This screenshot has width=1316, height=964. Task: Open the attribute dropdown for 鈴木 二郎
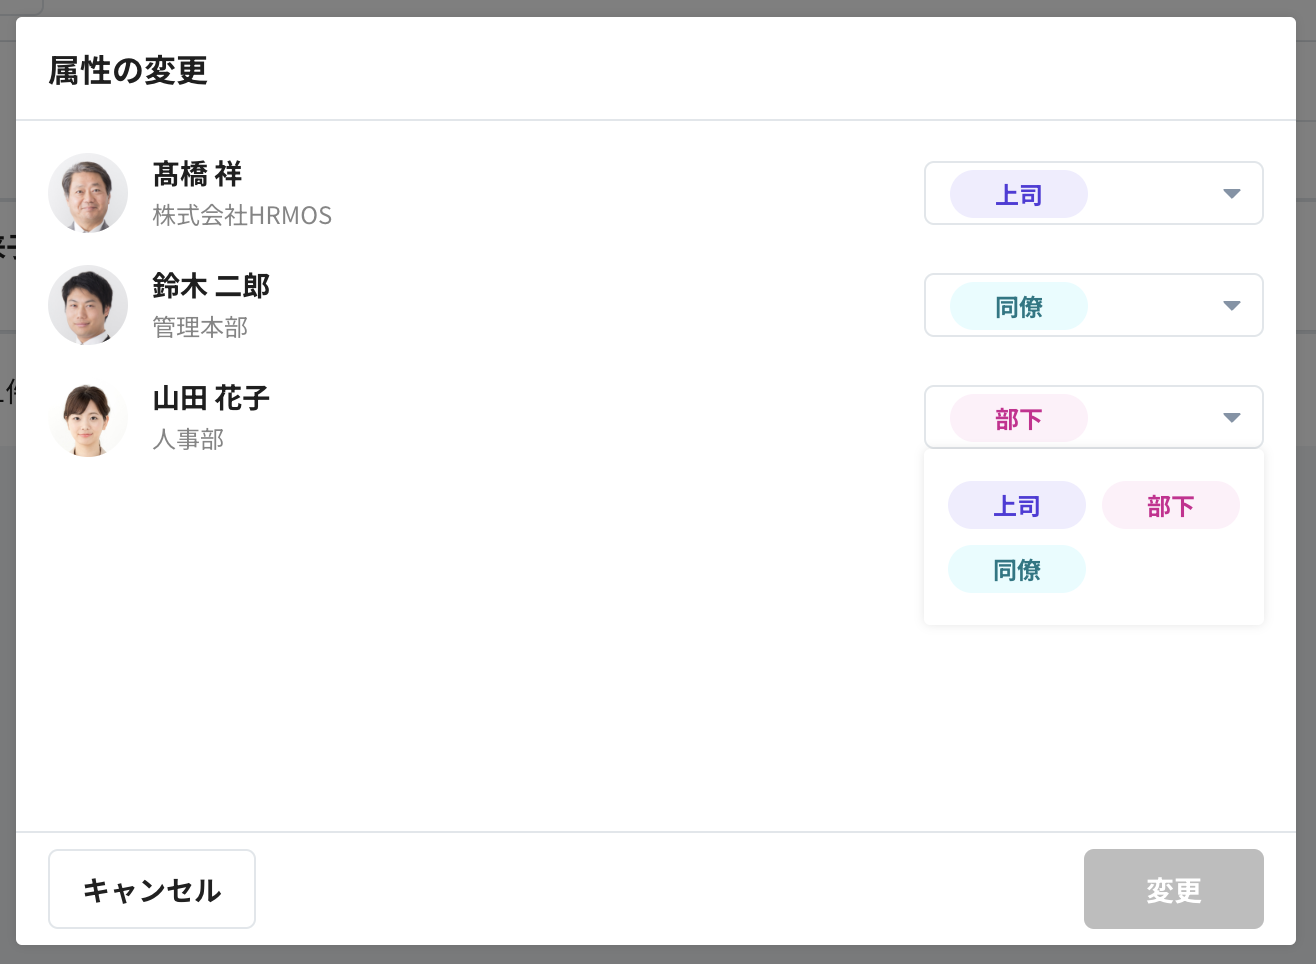1231,305
